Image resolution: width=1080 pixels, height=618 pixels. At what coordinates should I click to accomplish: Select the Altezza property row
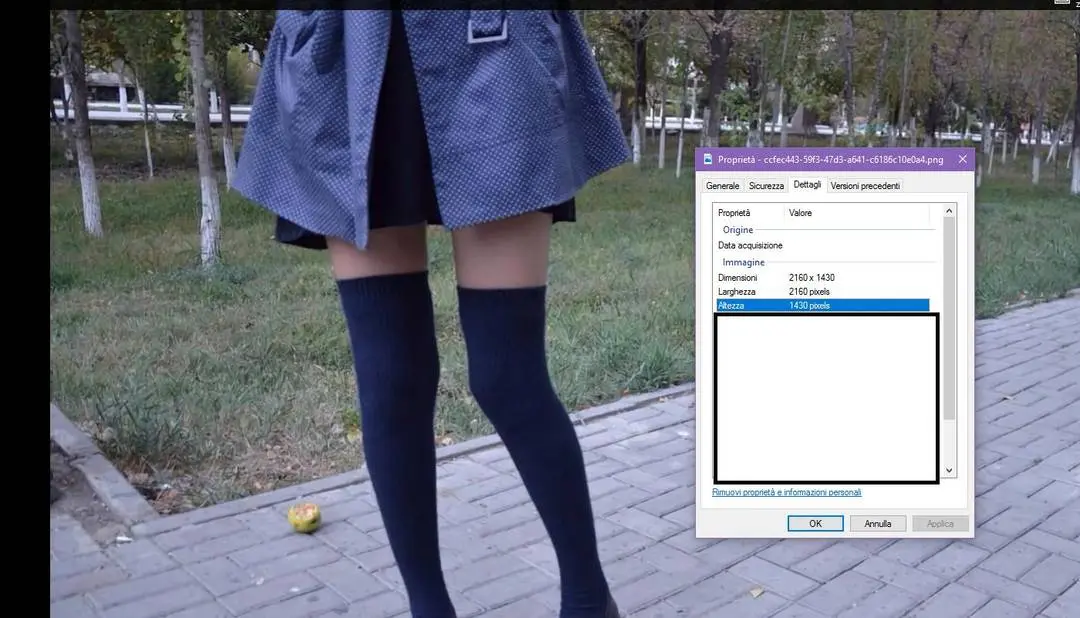pos(822,305)
